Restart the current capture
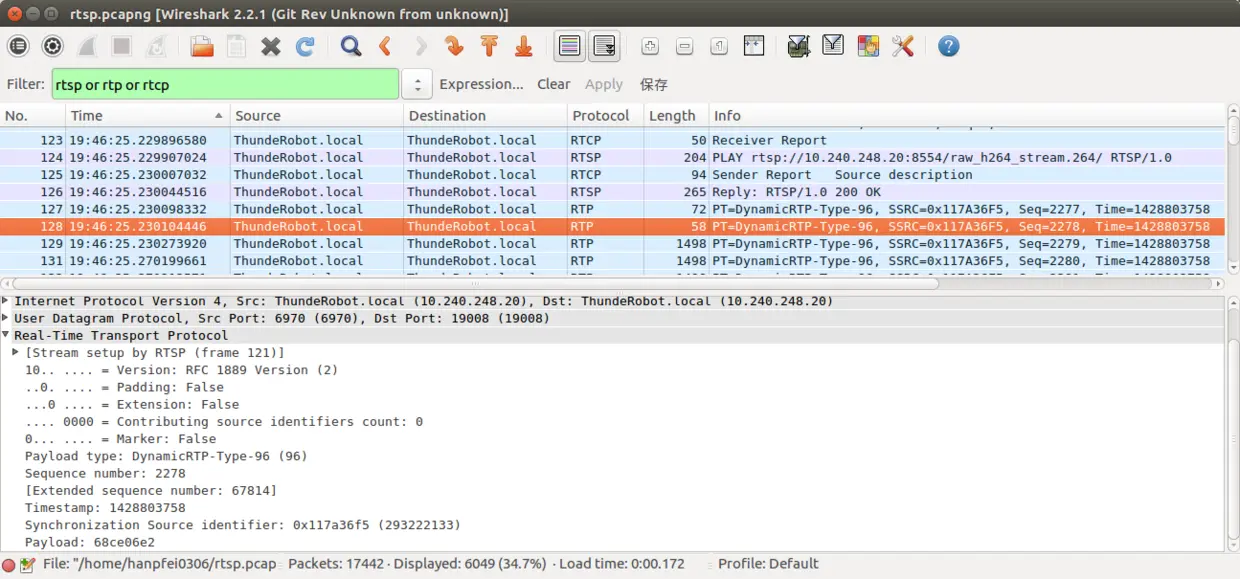The height and width of the screenshot is (579, 1240). tap(156, 46)
